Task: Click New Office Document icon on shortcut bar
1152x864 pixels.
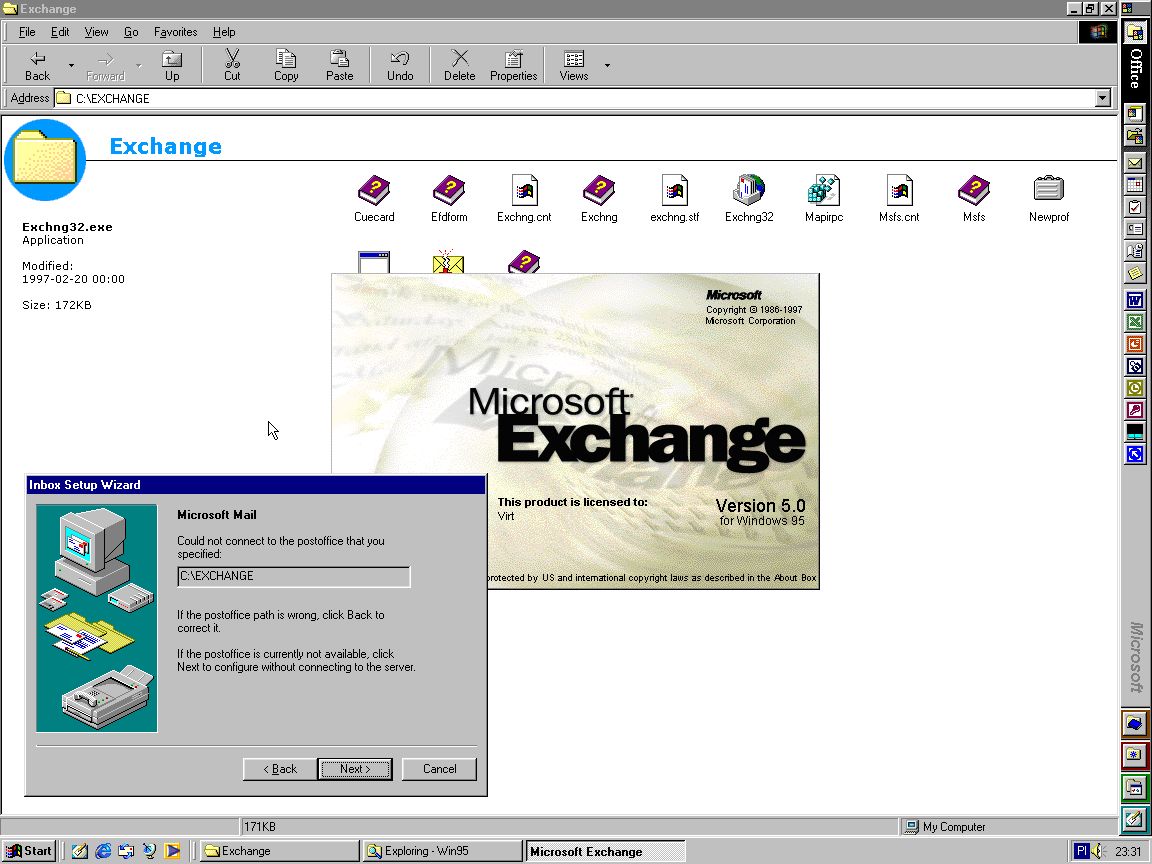Action: (x=1135, y=114)
